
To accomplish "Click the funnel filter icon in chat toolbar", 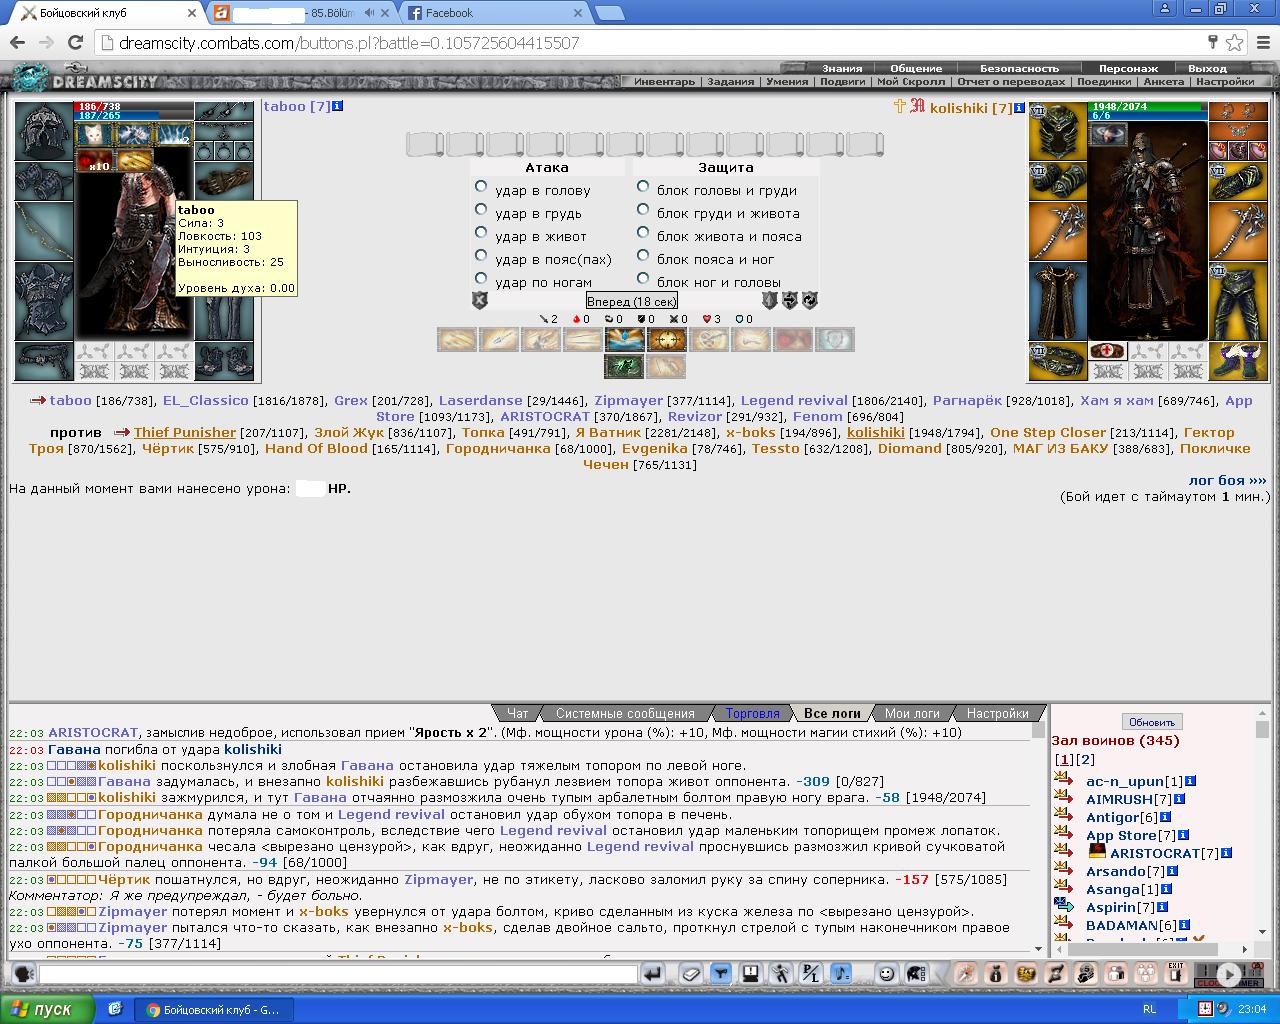I will pos(720,973).
